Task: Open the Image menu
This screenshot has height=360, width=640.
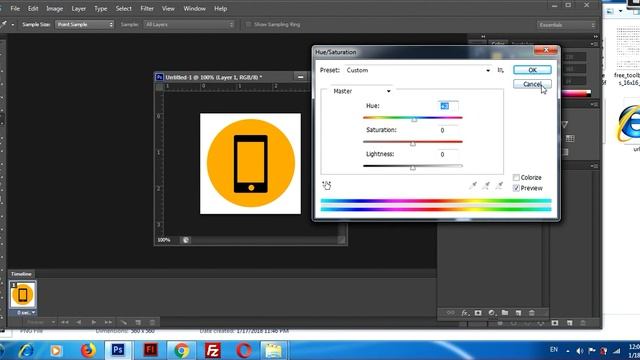Action: (54, 9)
